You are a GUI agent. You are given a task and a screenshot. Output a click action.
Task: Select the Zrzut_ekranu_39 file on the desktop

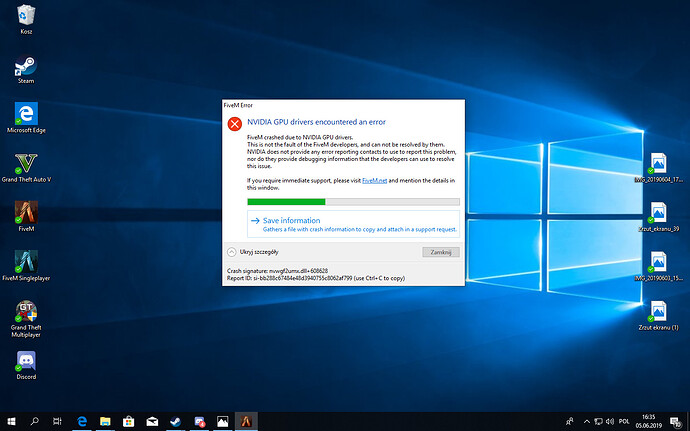(658, 214)
